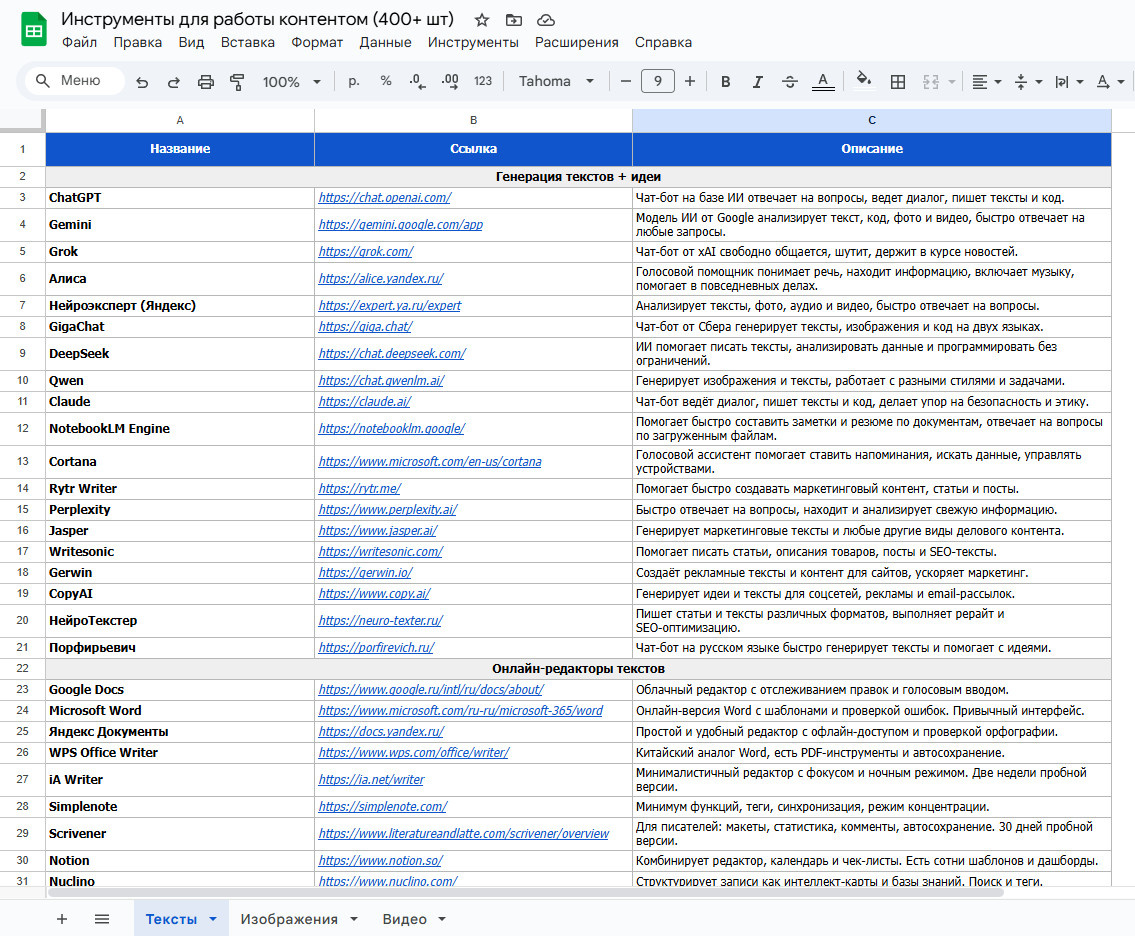
Task: Open vertical align dropdown
Action: click(x=1027, y=82)
